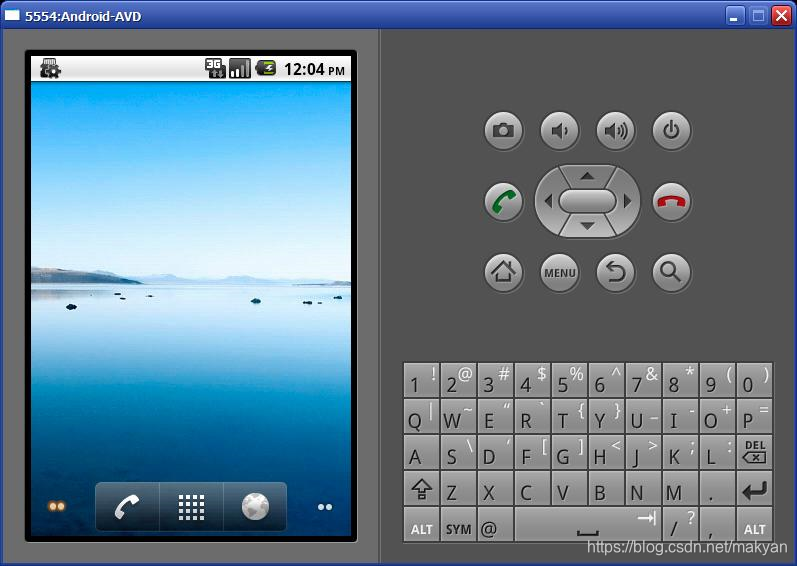Click the 0 key
Screen dimensions: 797x566
[x=754, y=380]
